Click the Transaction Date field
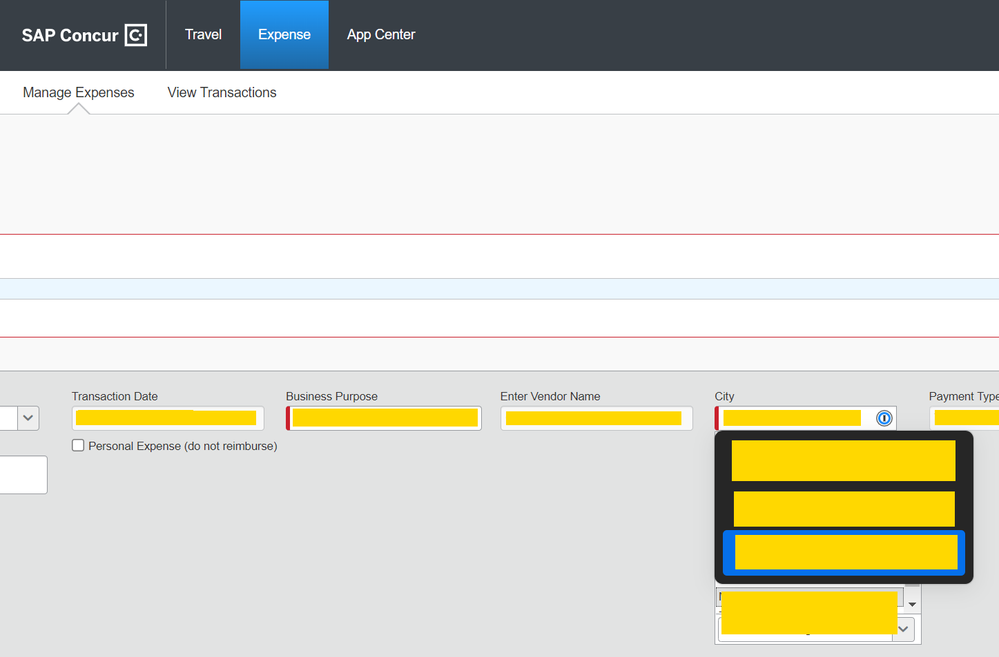 [x=167, y=418]
